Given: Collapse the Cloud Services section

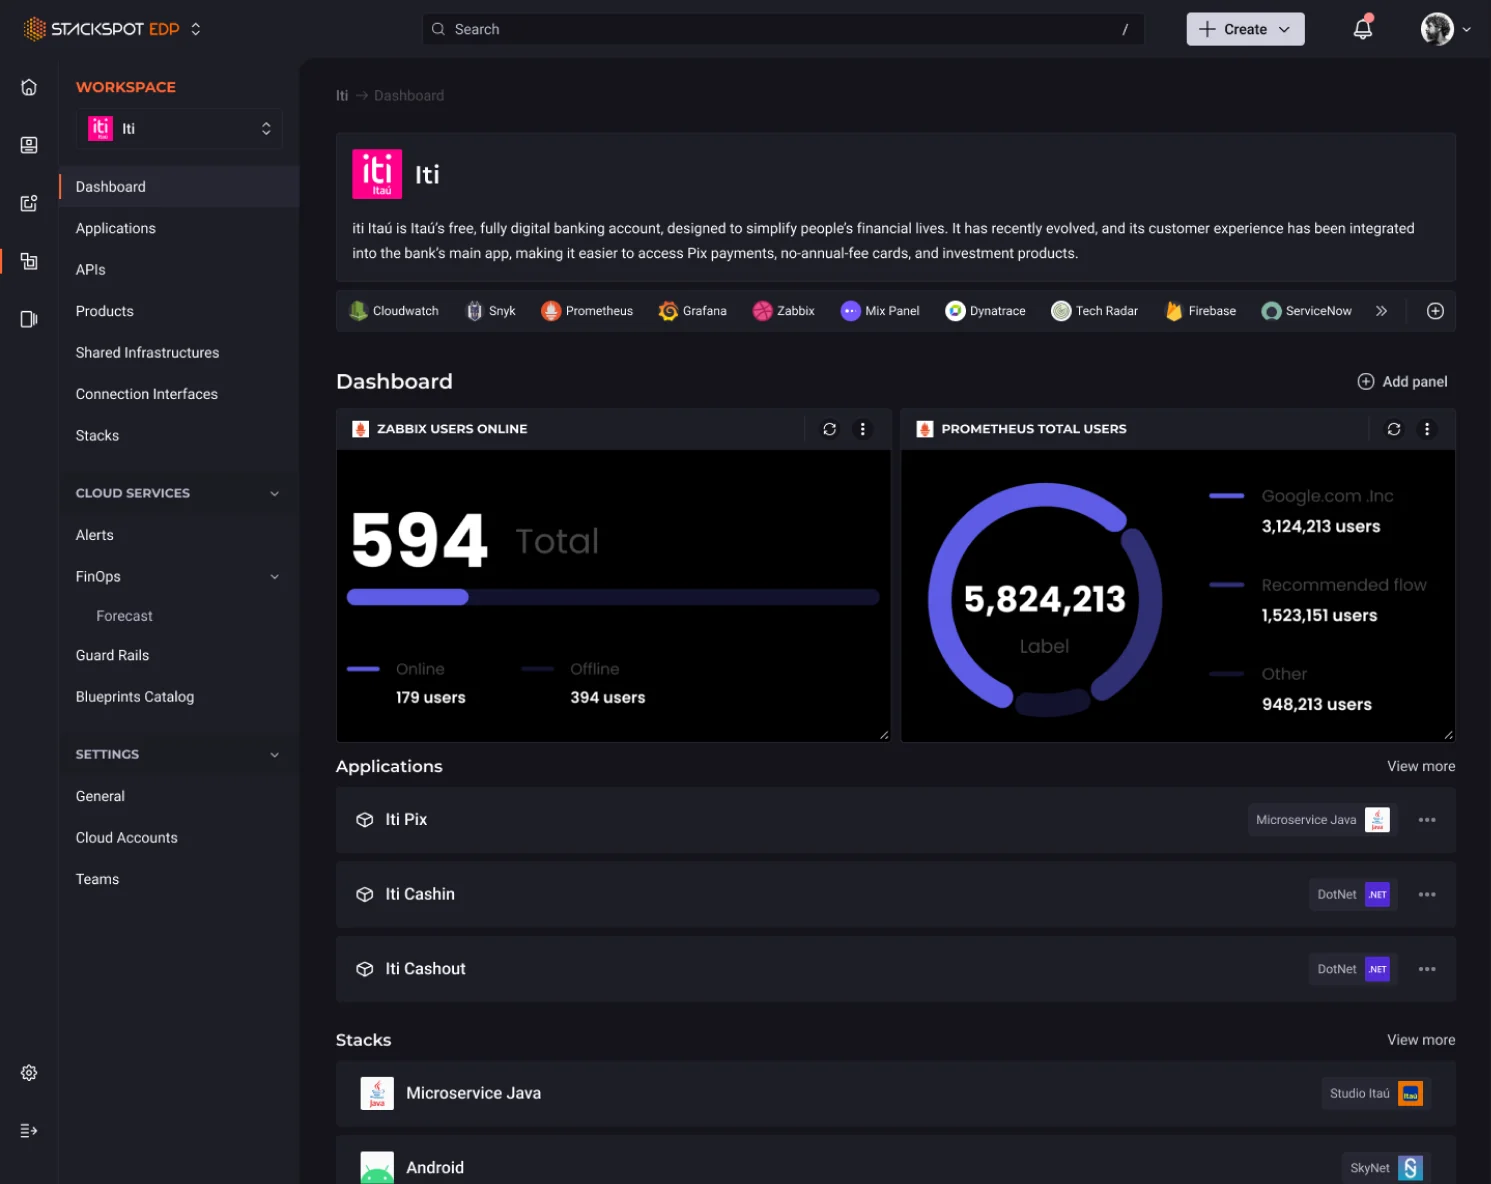Looking at the screenshot, I should [x=274, y=493].
